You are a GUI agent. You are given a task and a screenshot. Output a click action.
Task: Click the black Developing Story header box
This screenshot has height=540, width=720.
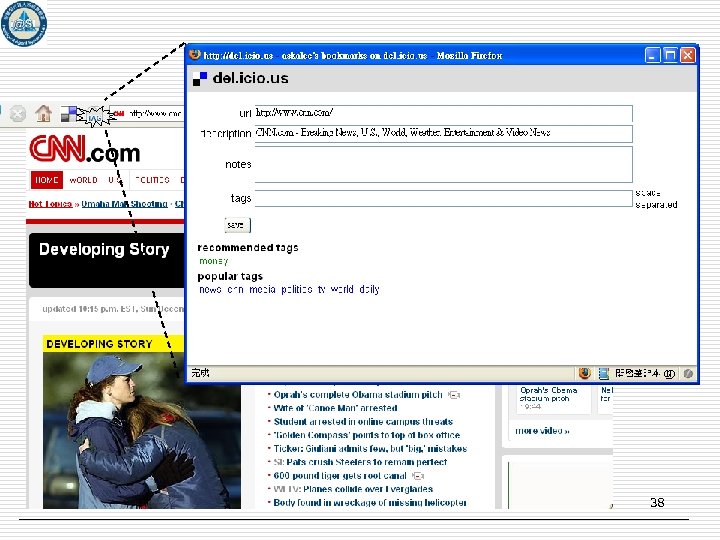[107, 260]
